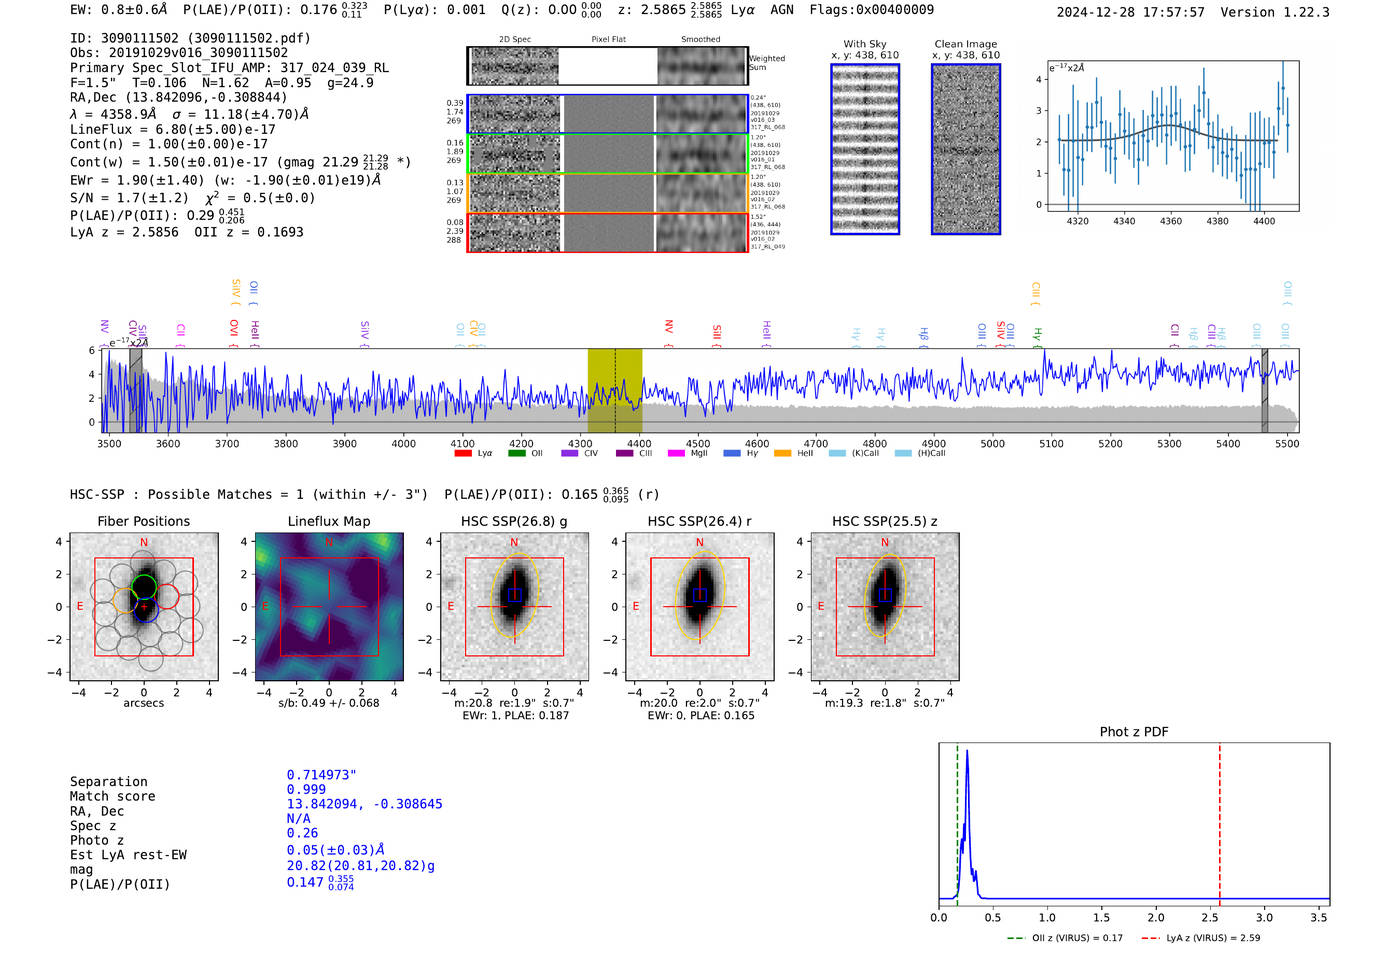Click the red dashed LyA z line
1400x953 pixels.
click(x=1220, y=820)
